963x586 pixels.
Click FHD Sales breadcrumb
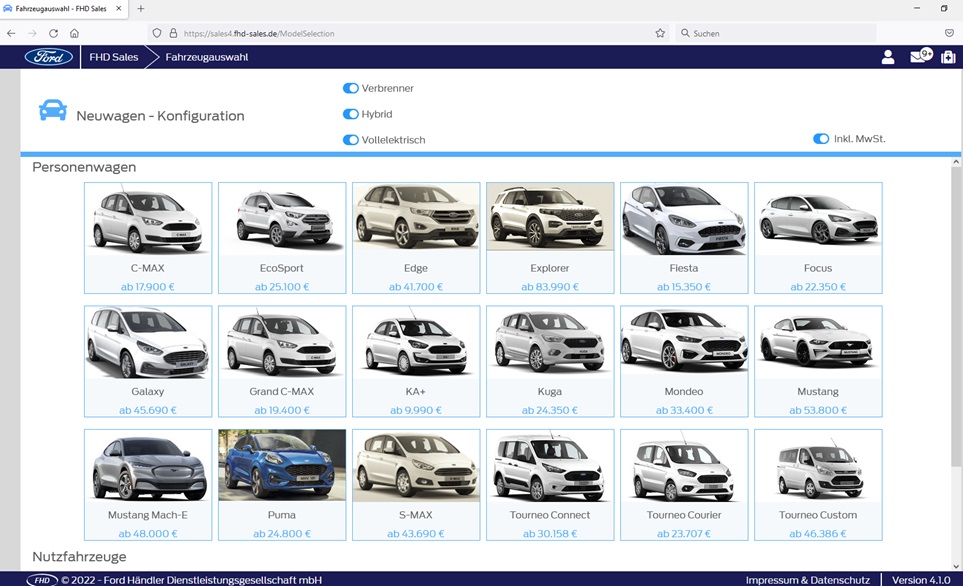click(x=114, y=57)
